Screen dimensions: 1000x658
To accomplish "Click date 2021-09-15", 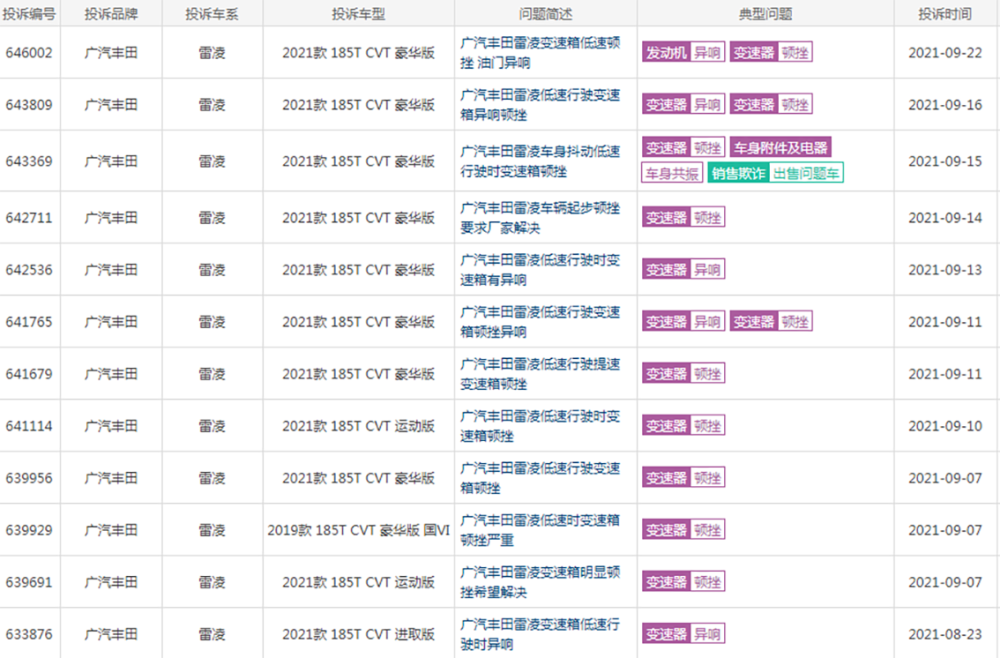I will point(945,161).
